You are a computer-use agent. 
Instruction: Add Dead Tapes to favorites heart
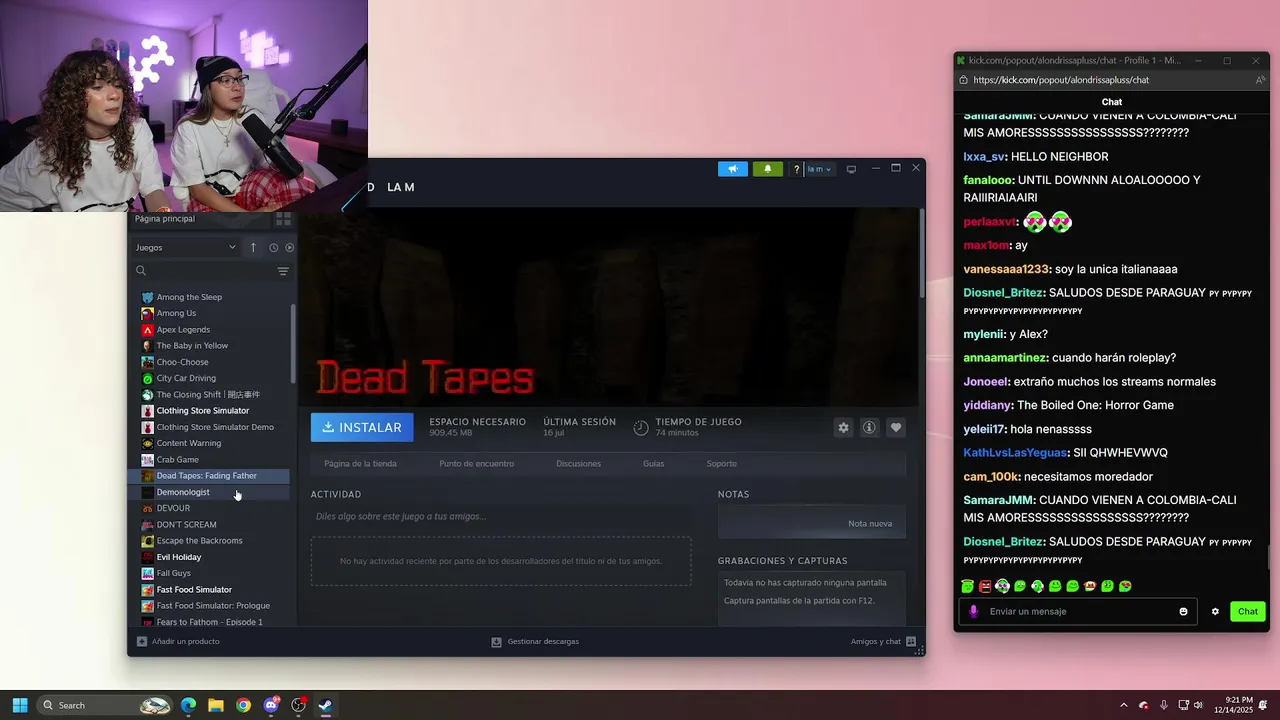point(896,427)
